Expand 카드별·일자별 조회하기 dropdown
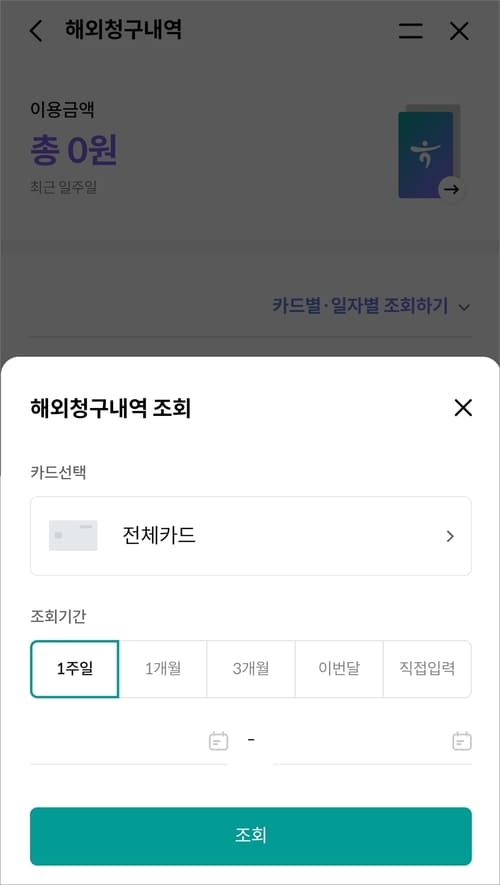Screen dimensions: 500x885 click(x=371, y=307)
